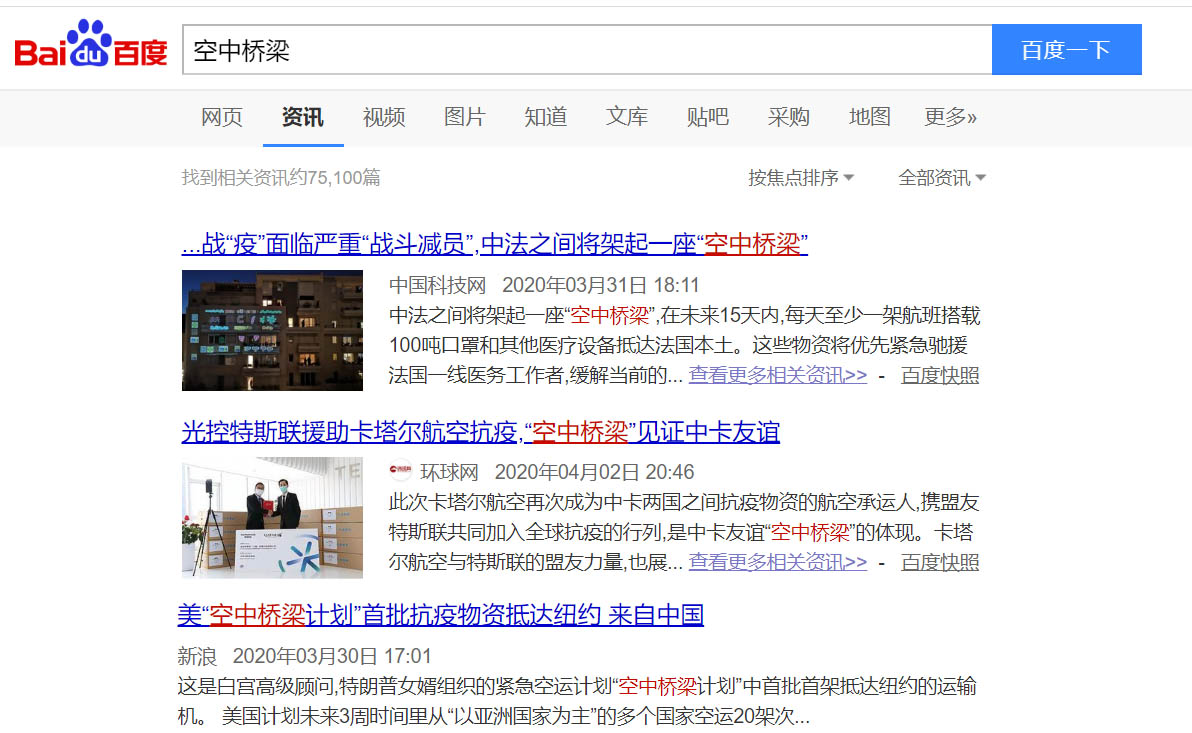Click the 中国科技网 source text
This screenshot has height=733, width=1192.
437,285
